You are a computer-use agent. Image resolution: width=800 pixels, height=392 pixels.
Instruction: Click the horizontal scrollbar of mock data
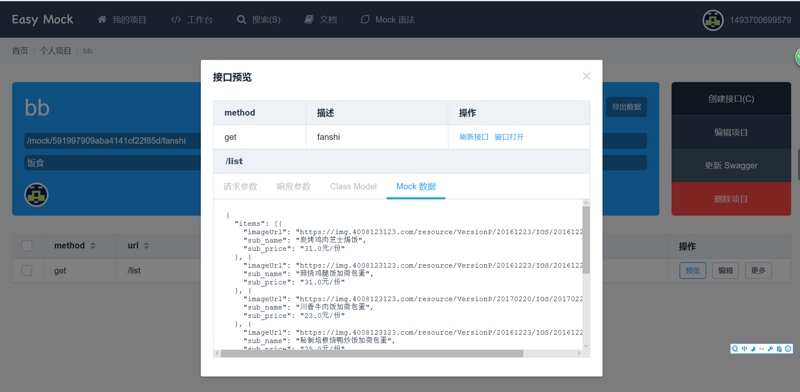372,353
